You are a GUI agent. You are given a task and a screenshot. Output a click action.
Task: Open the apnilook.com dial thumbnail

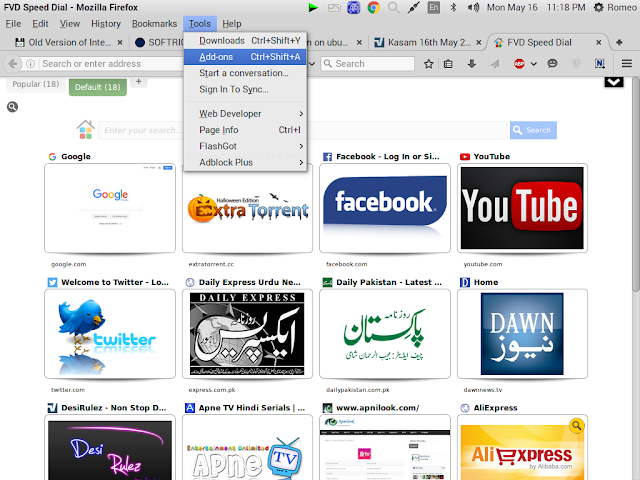point(385,448)
